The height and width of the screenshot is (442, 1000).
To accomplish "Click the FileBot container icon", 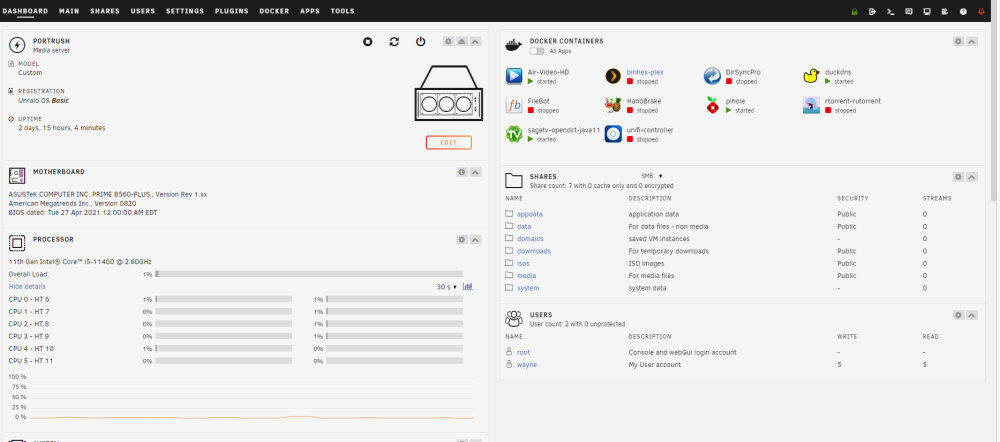I will pyautogui.click(x=514, y=105).
